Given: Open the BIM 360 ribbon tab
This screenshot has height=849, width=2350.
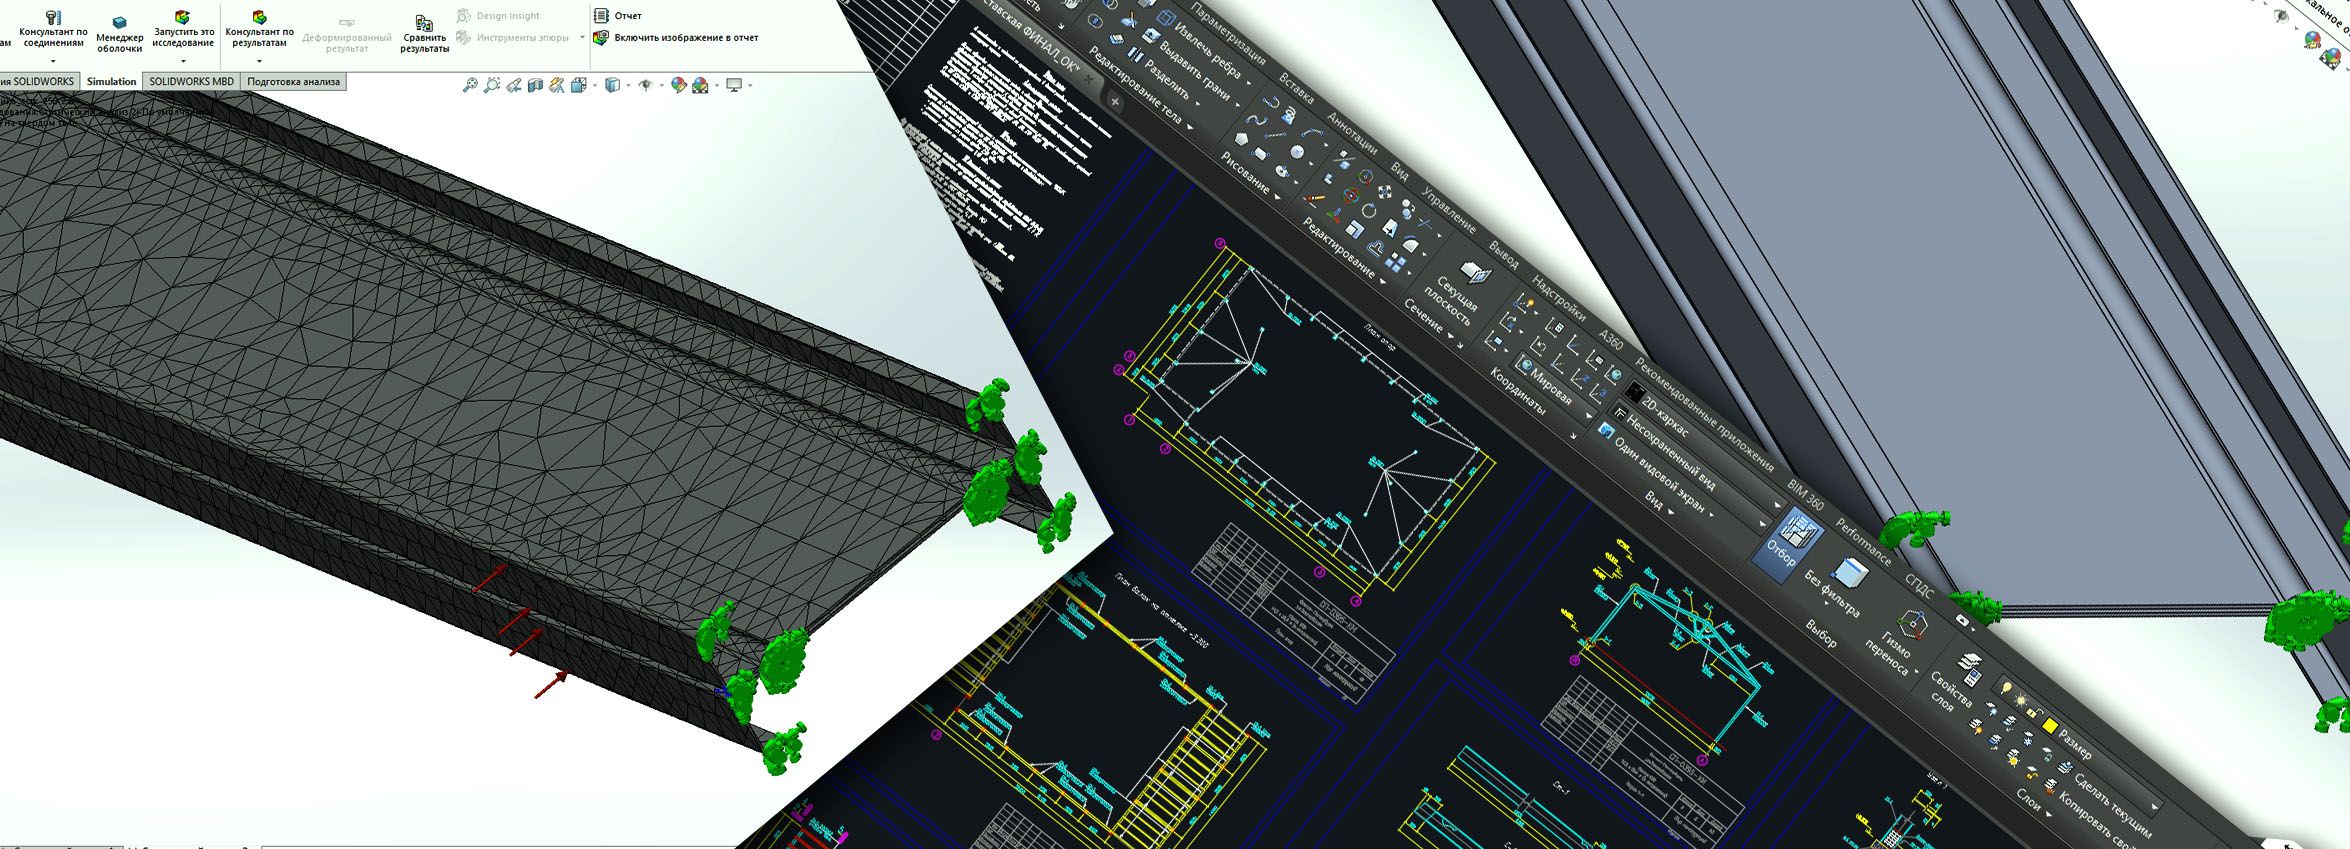Looking at the screenshot, I should coord(1805,494).
